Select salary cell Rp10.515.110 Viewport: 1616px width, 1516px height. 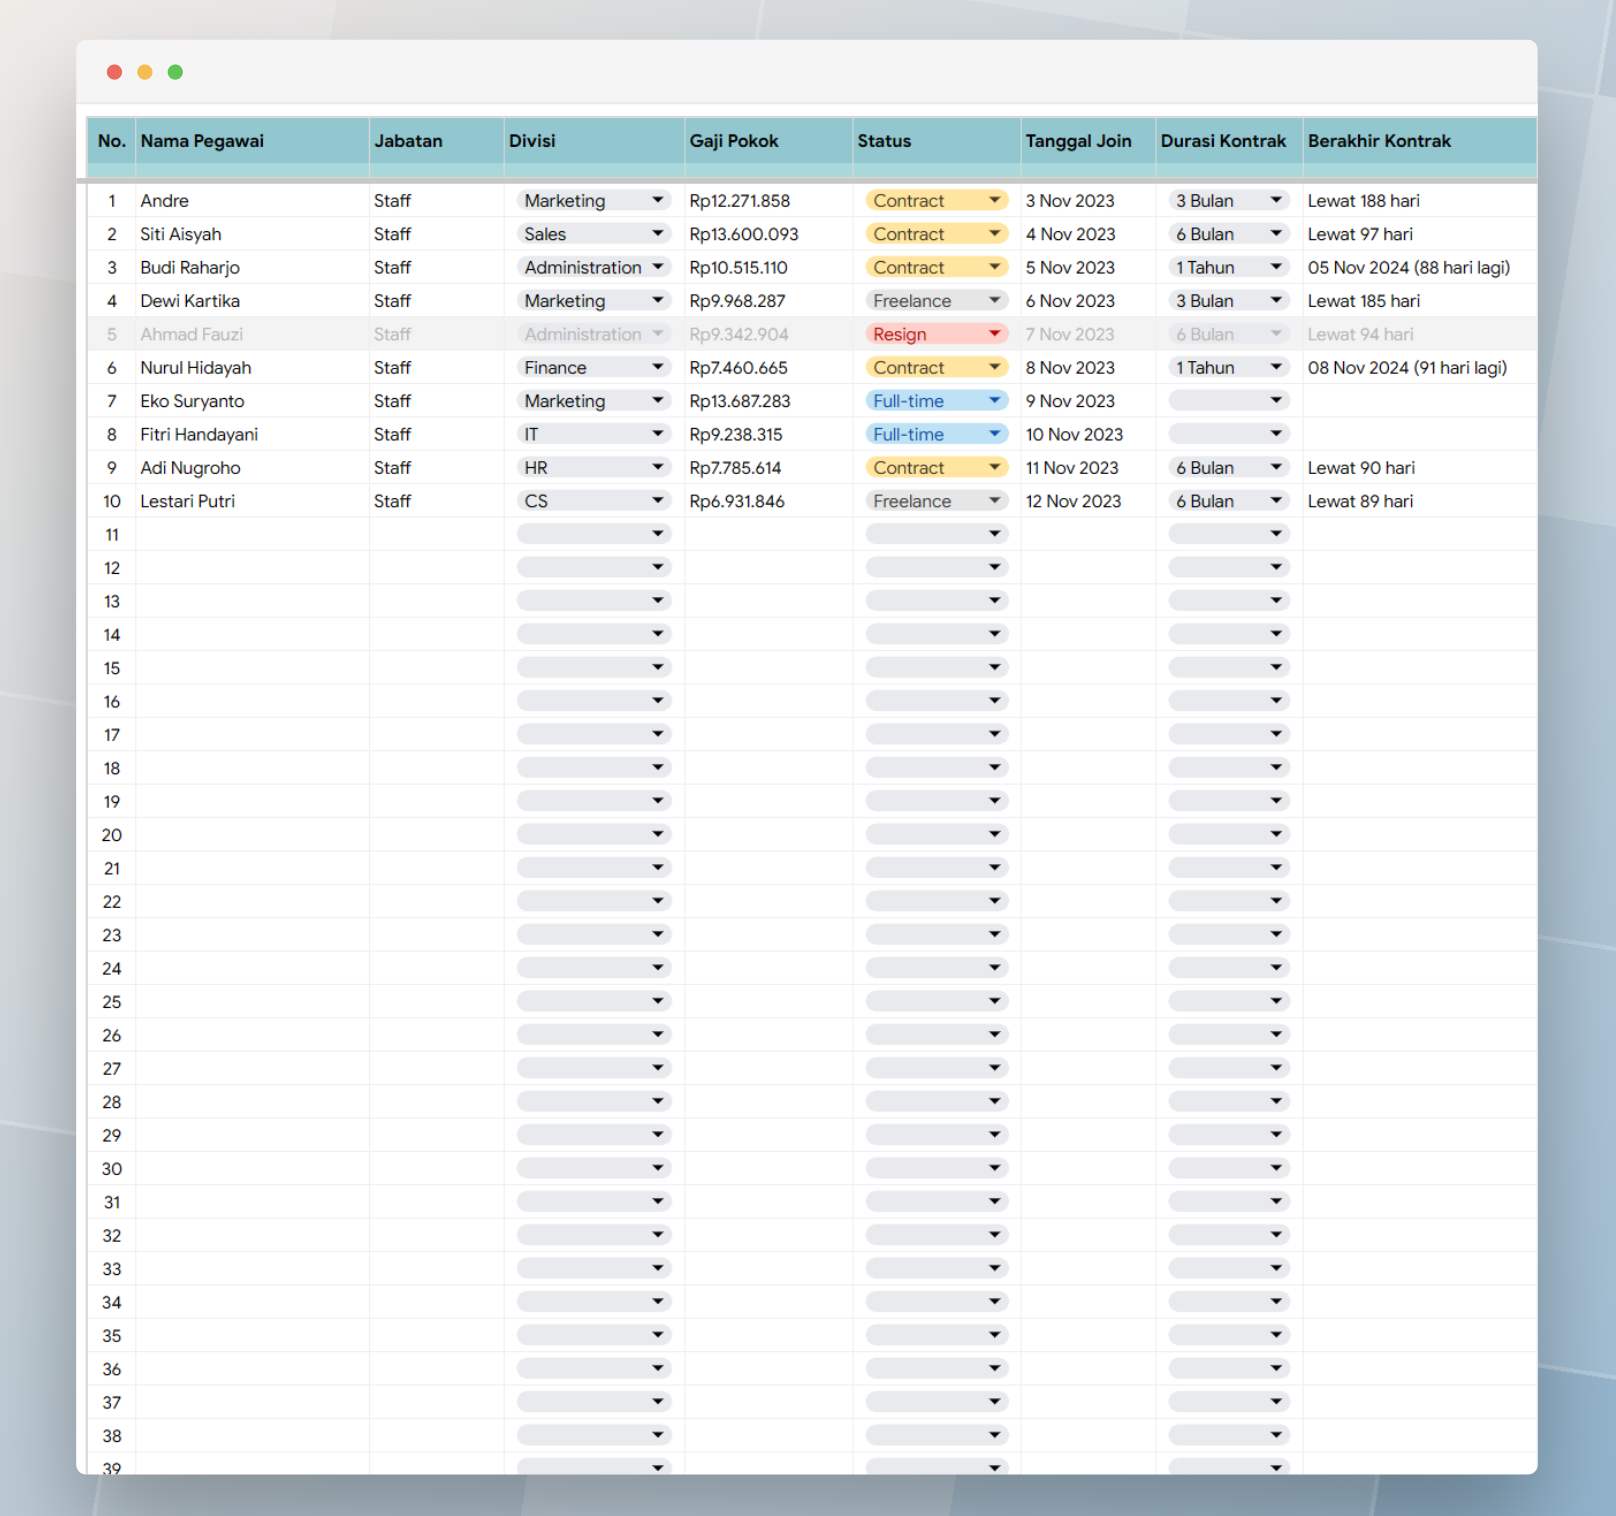[x=768, y=268]
